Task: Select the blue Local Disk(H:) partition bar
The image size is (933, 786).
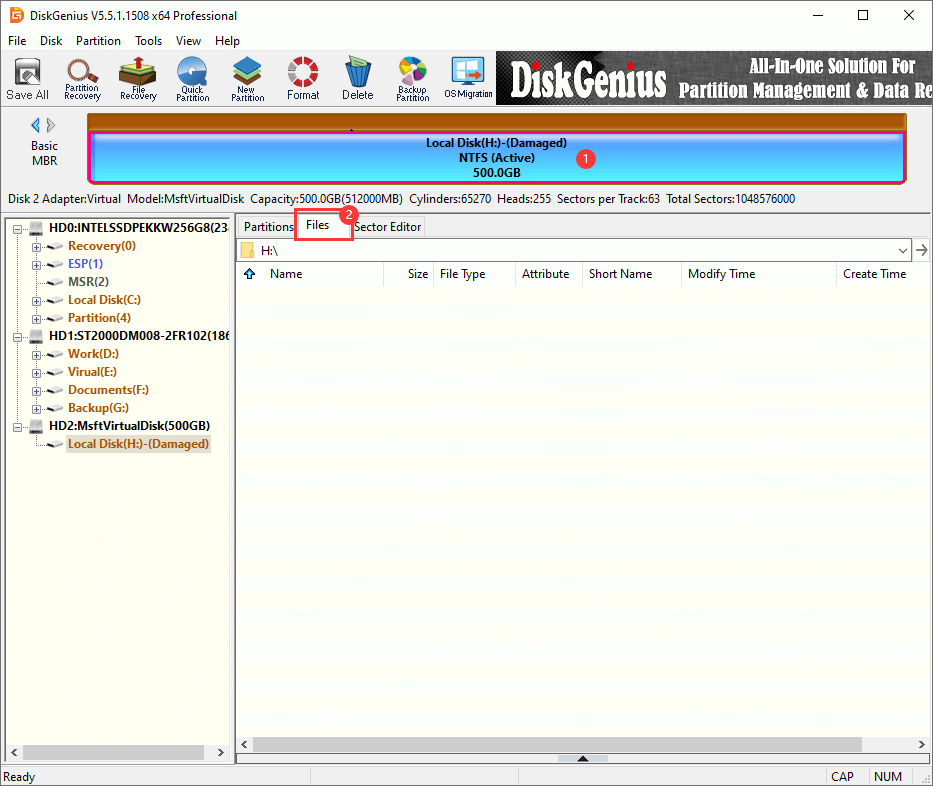Action: [497, 158]
